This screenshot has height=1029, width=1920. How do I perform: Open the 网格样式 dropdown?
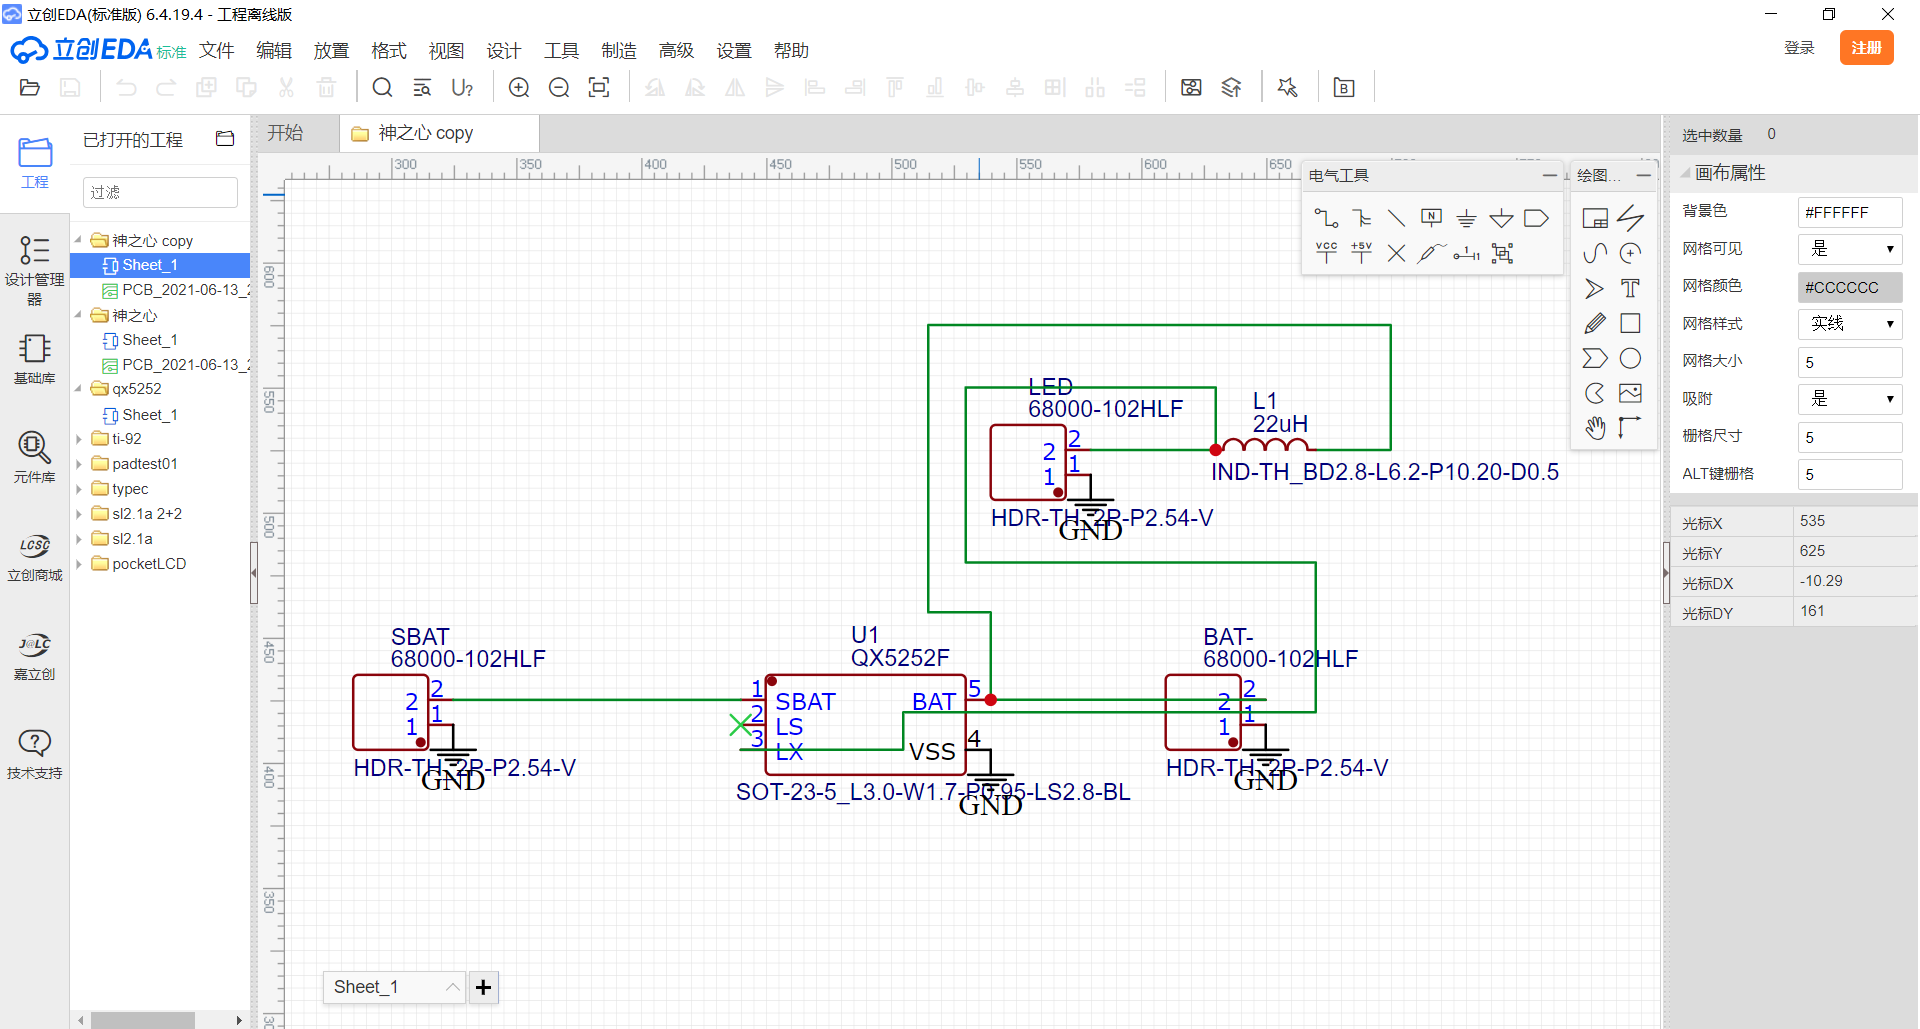click(x=1850, y=324)
